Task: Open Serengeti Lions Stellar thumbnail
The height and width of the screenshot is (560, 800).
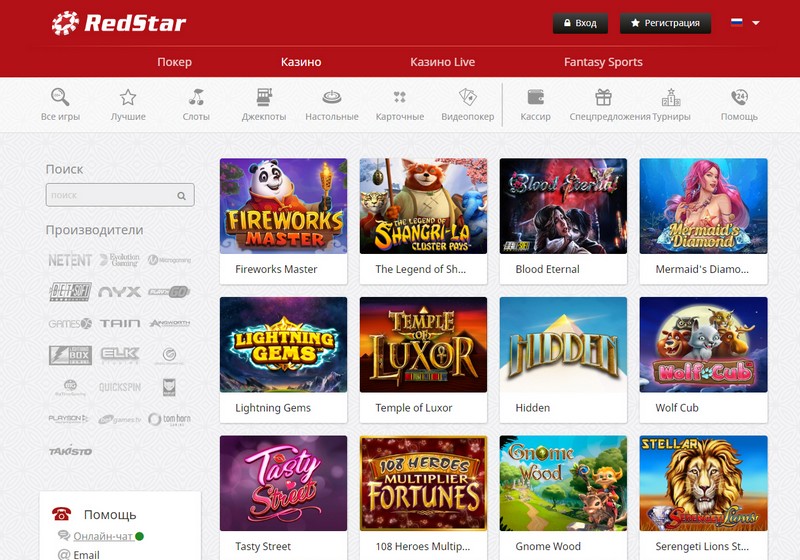Action: [703, 483]
